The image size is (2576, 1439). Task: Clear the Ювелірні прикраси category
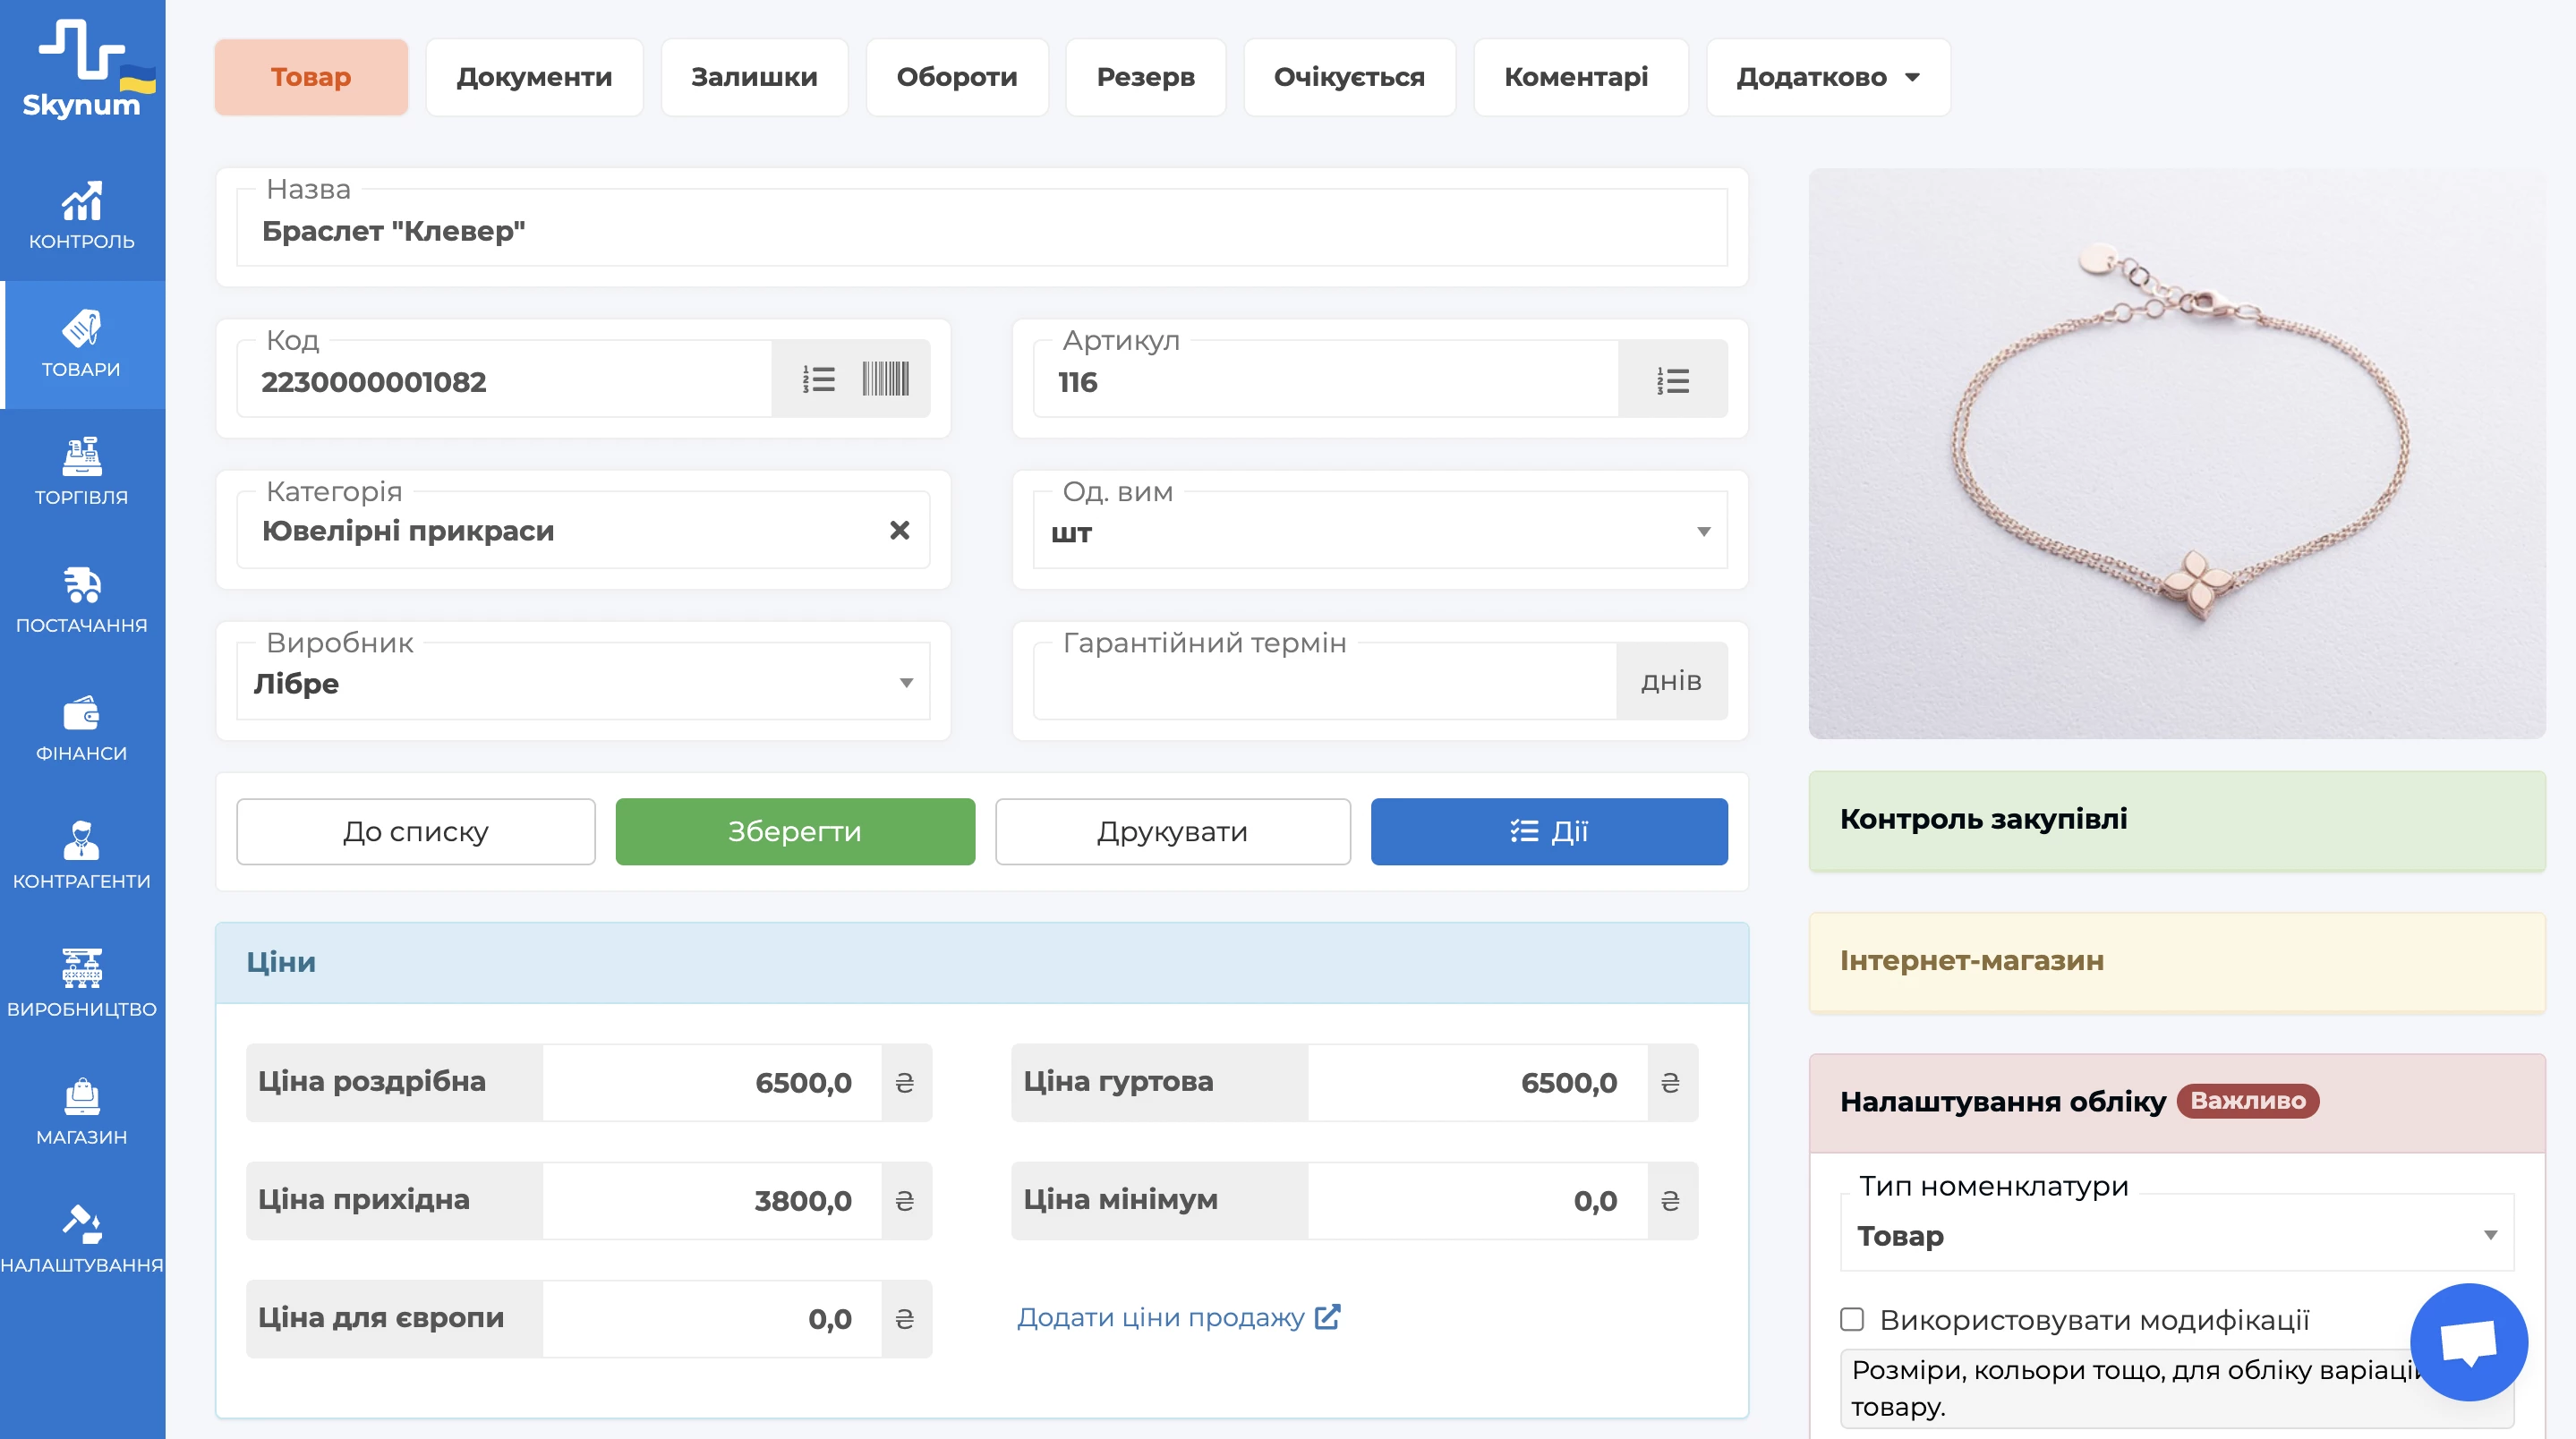point(899,530)
